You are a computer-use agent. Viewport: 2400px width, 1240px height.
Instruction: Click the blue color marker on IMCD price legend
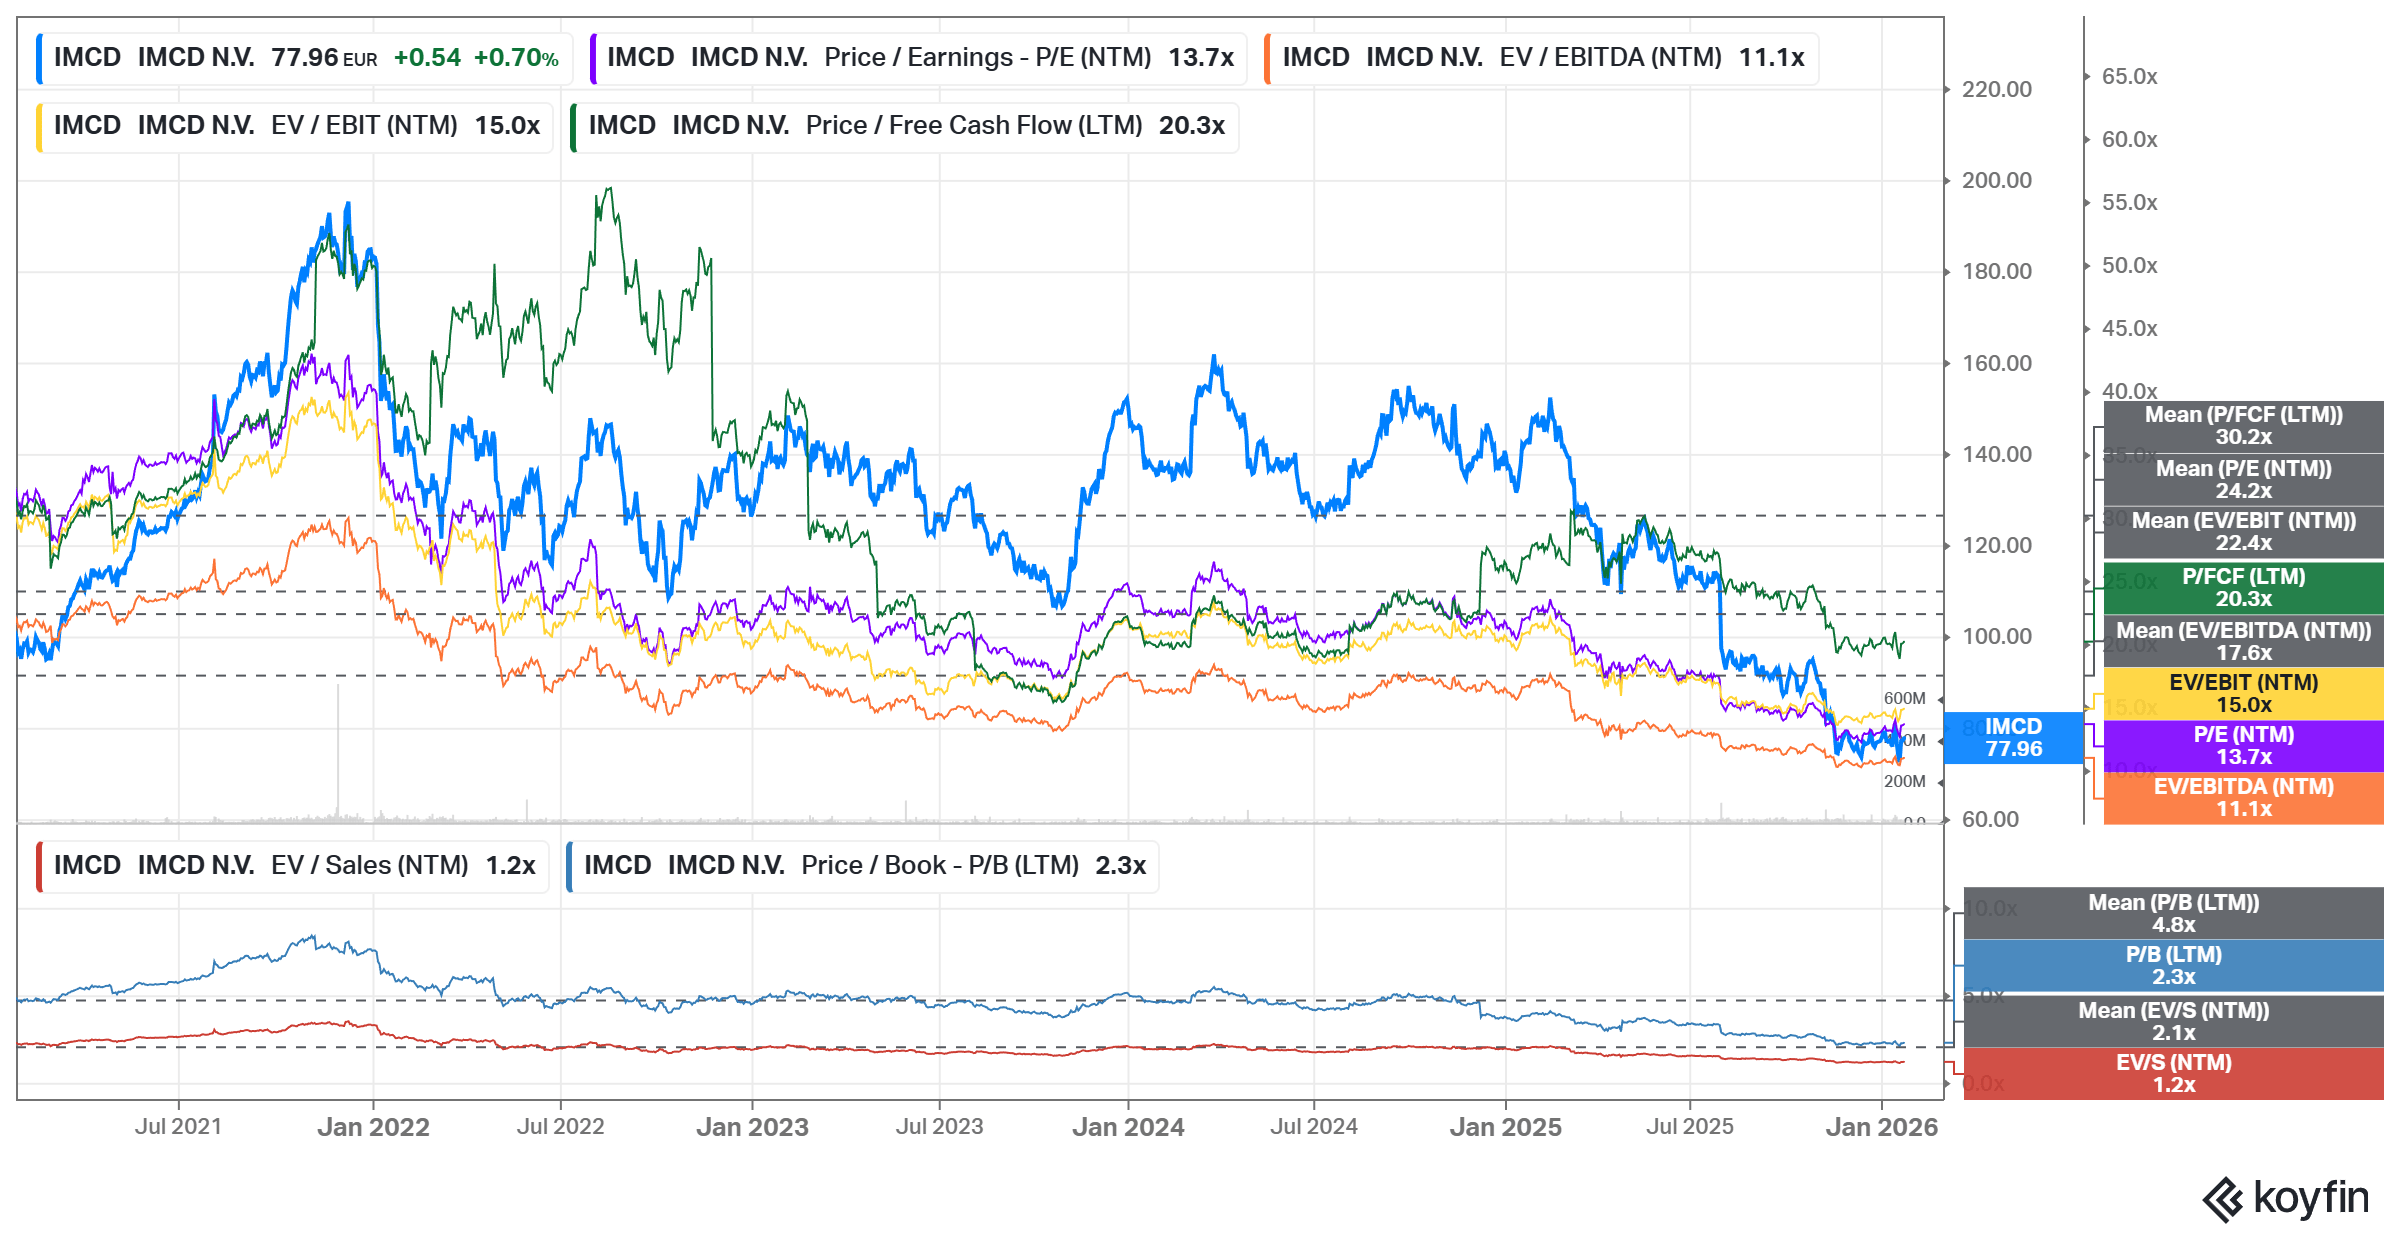click(39, 57)
